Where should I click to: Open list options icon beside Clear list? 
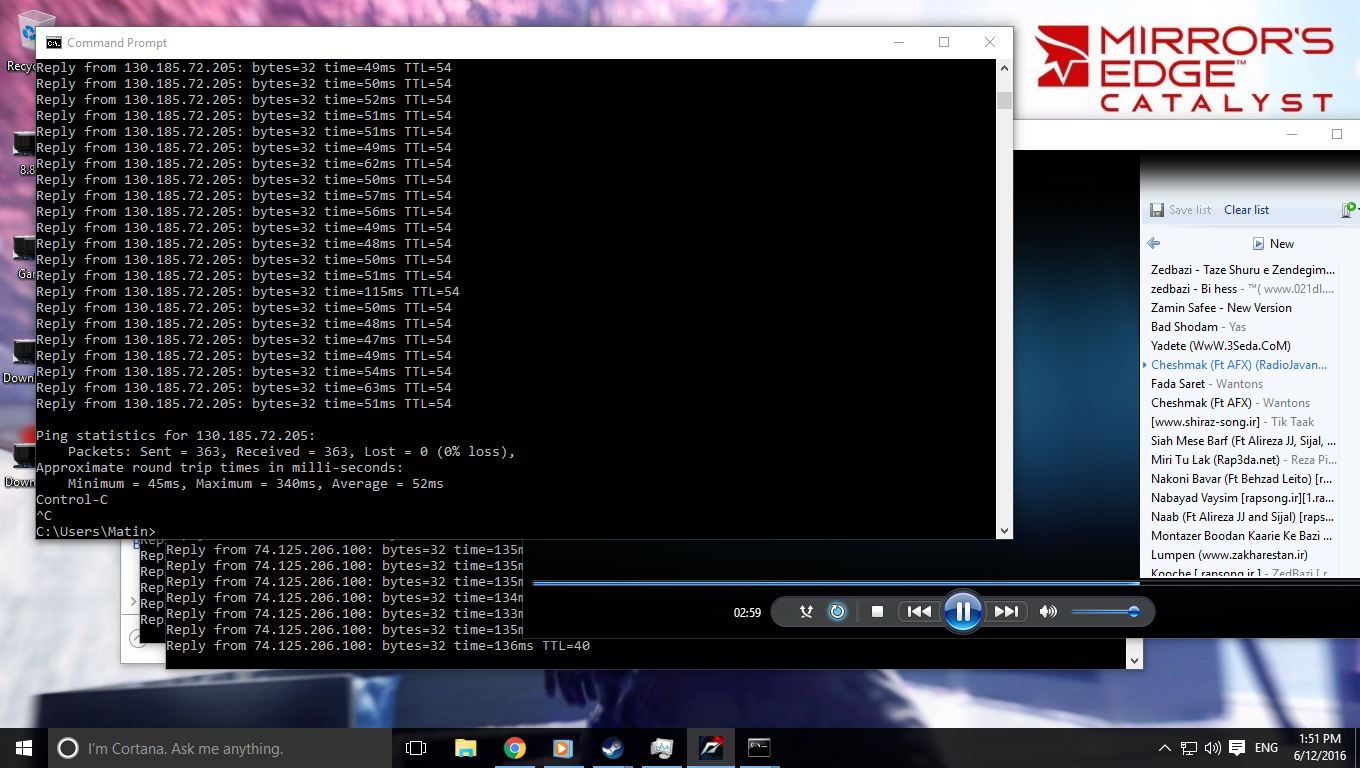point(1348,210)
